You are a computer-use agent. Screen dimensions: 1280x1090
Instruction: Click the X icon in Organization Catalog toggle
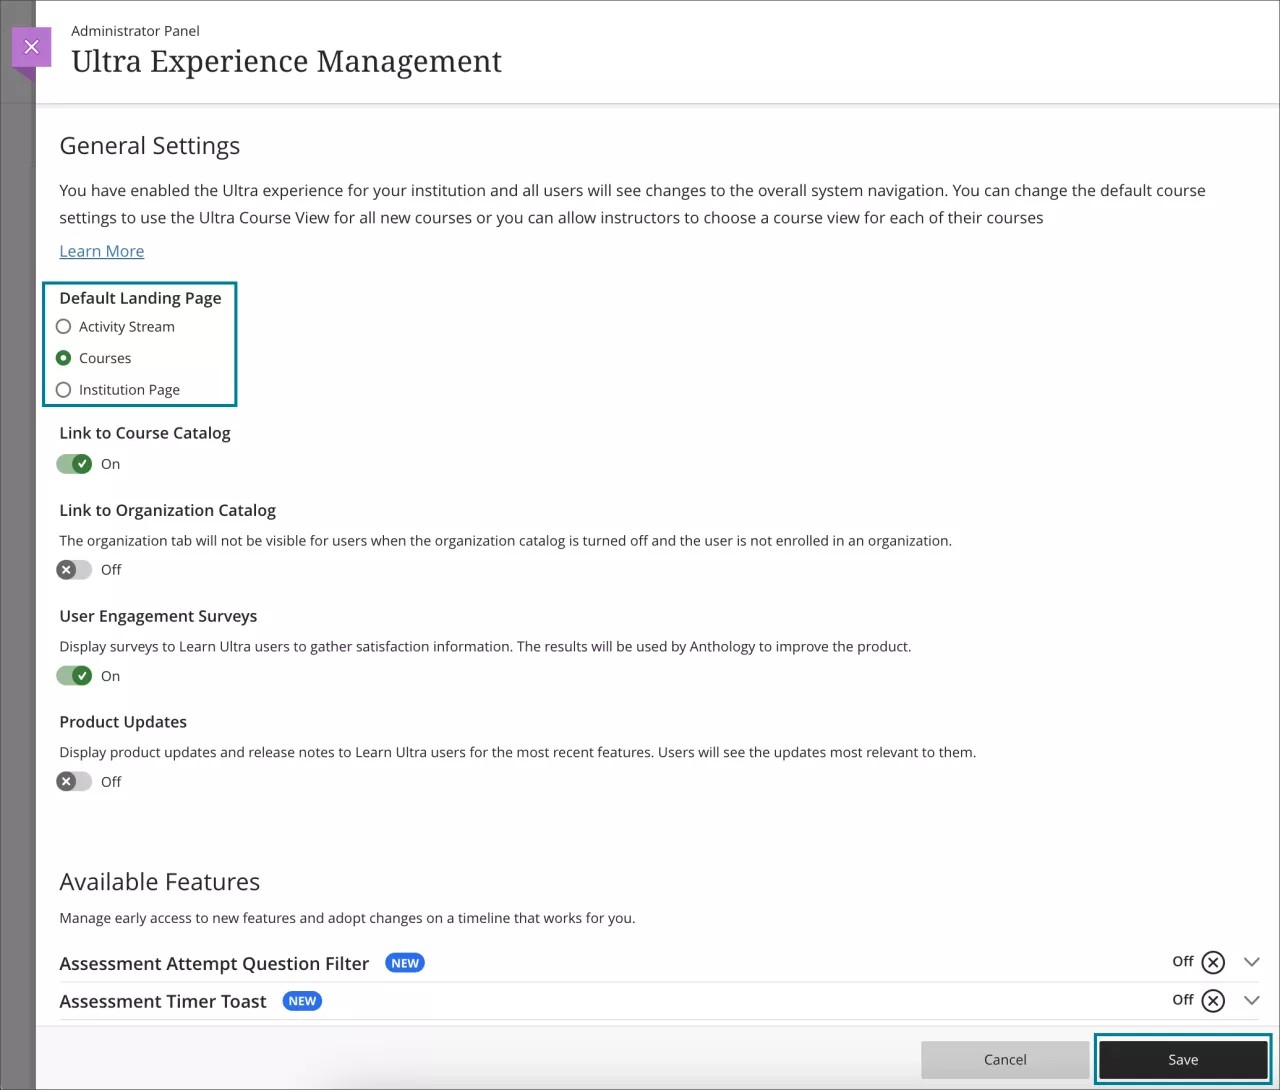click(68, 569)
